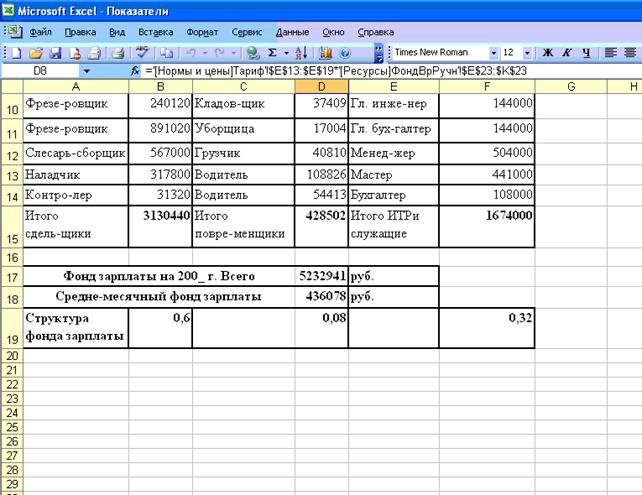Screen dimensions: 642x495
Task: Toggle italic formatting (К)
Action: (567, 52)
